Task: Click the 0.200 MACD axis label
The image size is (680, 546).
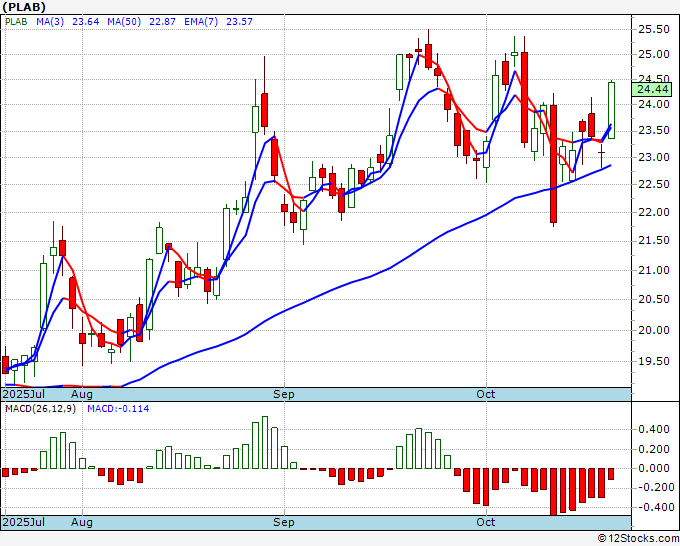Action: click(x=654, y=449)
